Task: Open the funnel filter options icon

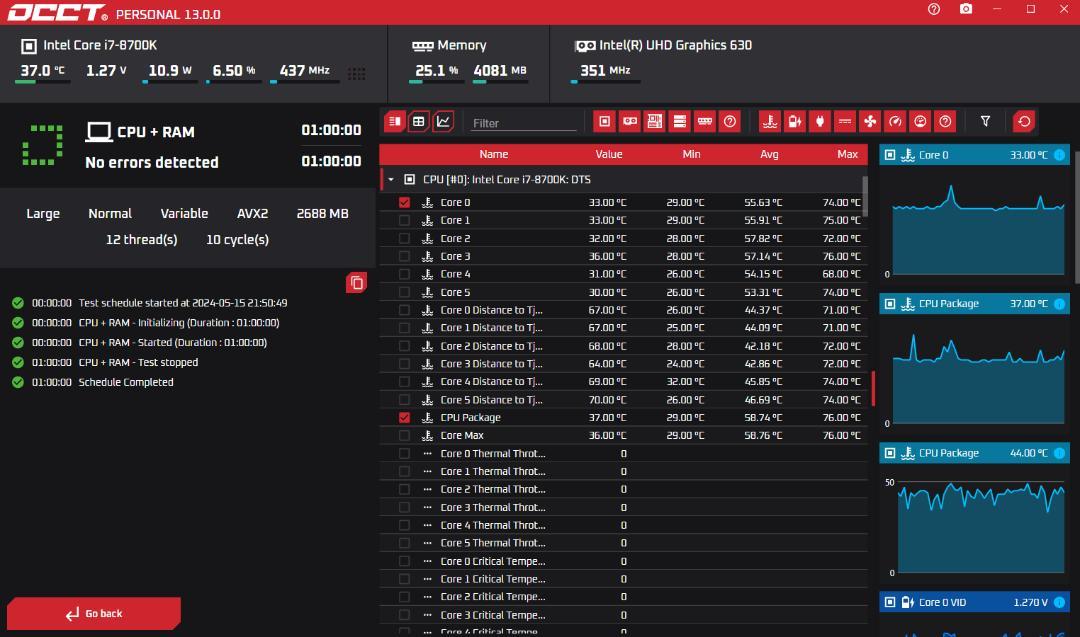Action: (986, 122)
